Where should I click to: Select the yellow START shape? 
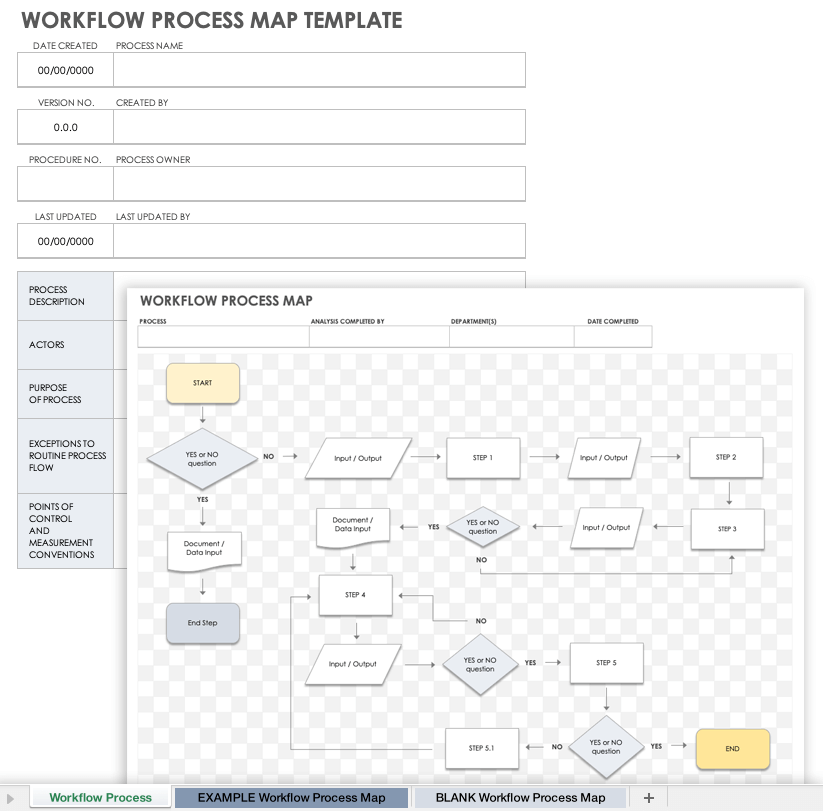coord(203,383)
